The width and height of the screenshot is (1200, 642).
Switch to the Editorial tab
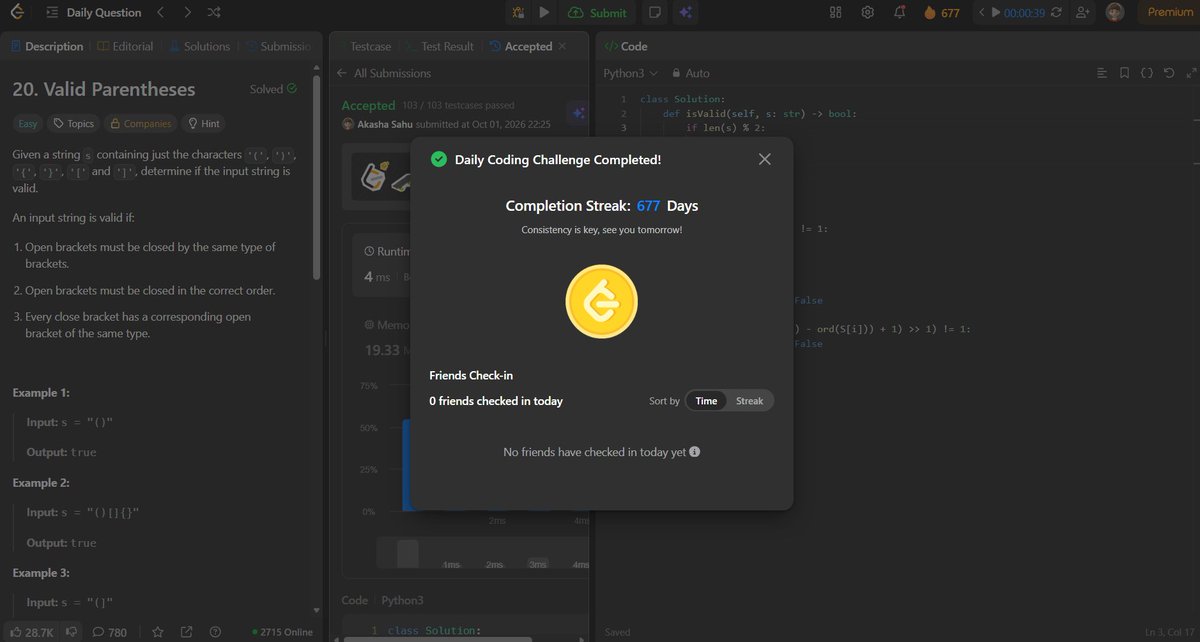click(x=126, y=46)
